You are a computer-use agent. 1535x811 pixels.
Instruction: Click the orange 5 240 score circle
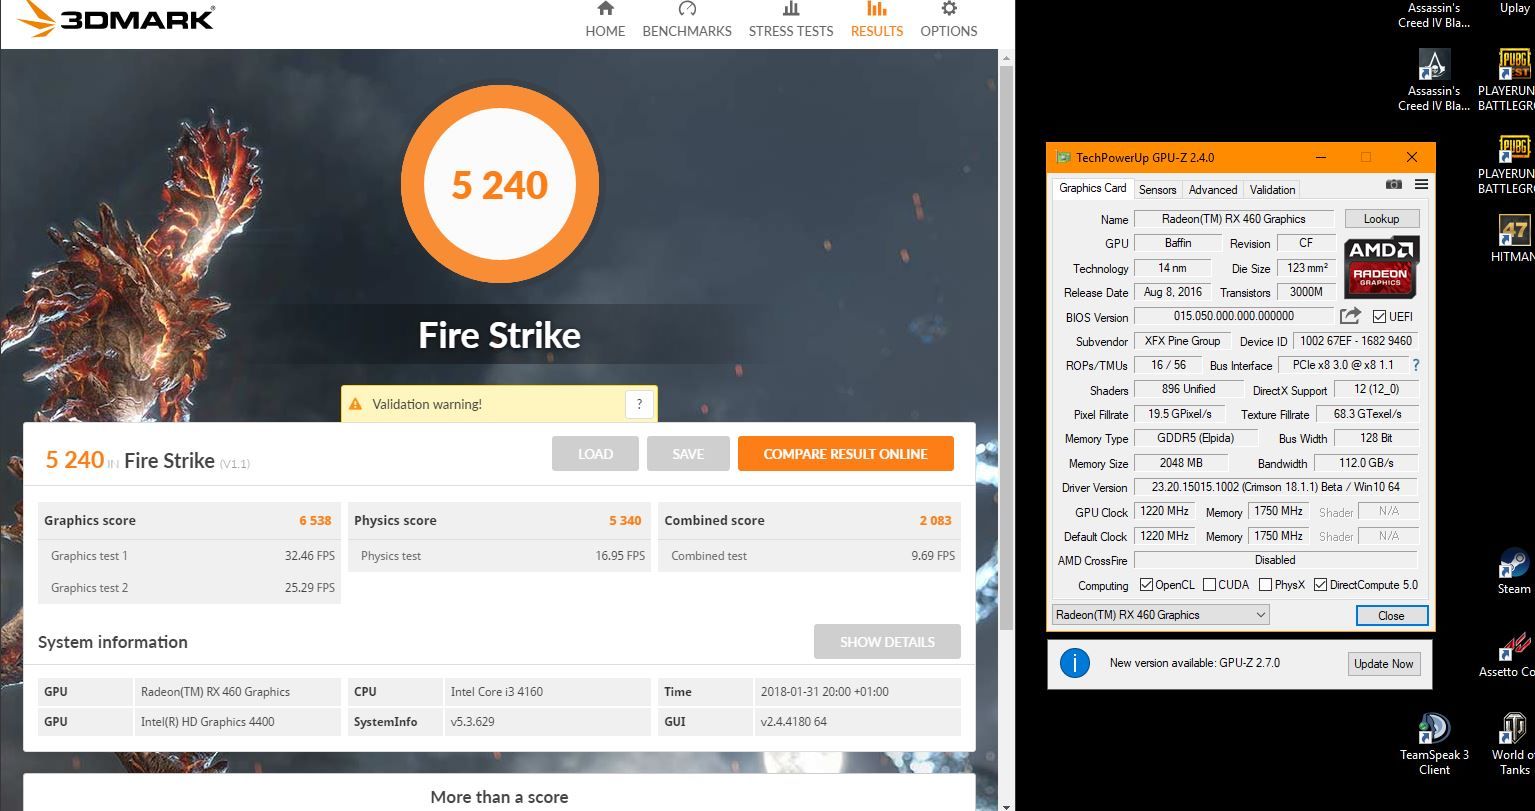click(500, 185)
